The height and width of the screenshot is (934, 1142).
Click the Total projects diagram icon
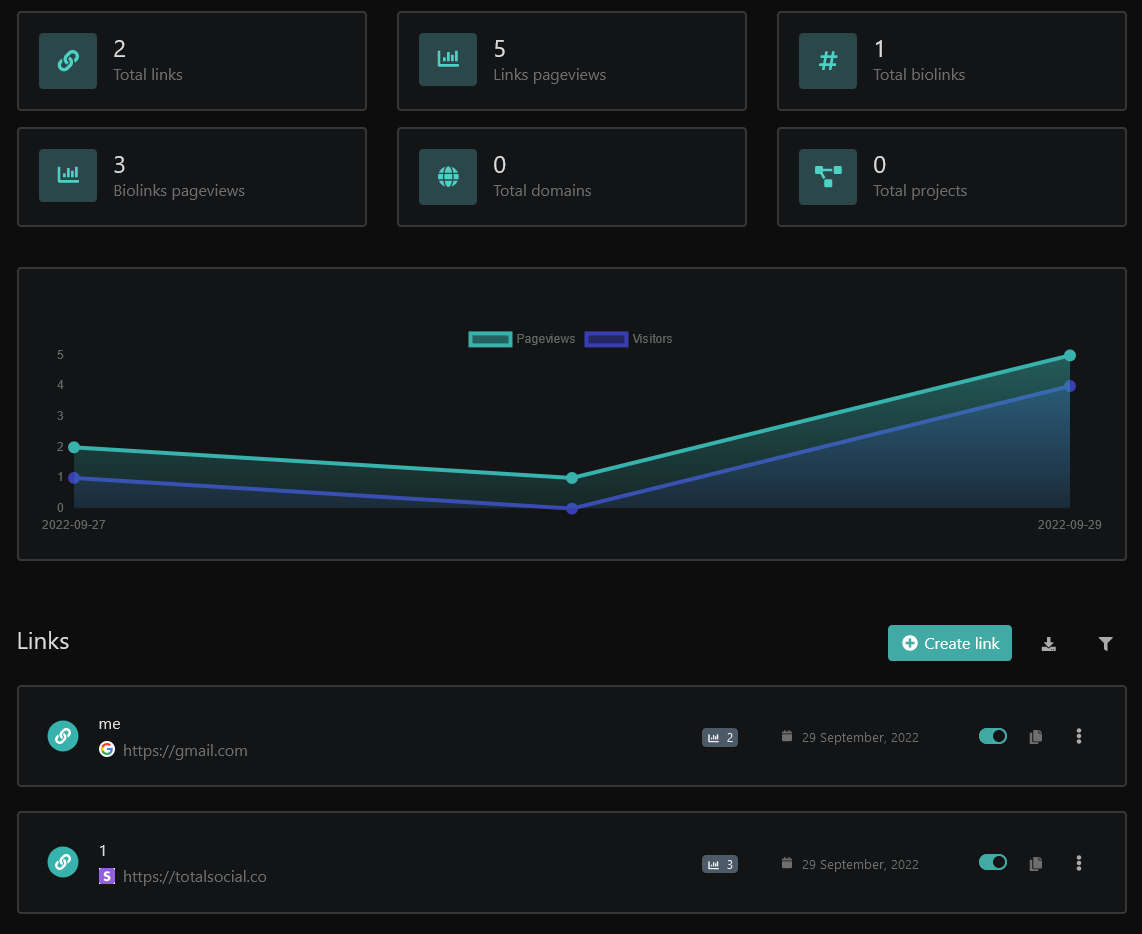coord(828,177)
